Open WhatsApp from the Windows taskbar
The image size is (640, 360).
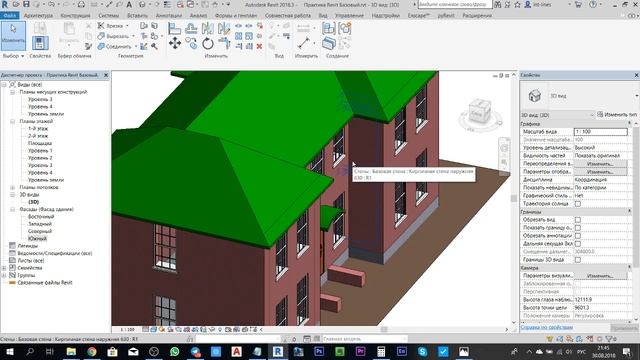tap(174, 351)
